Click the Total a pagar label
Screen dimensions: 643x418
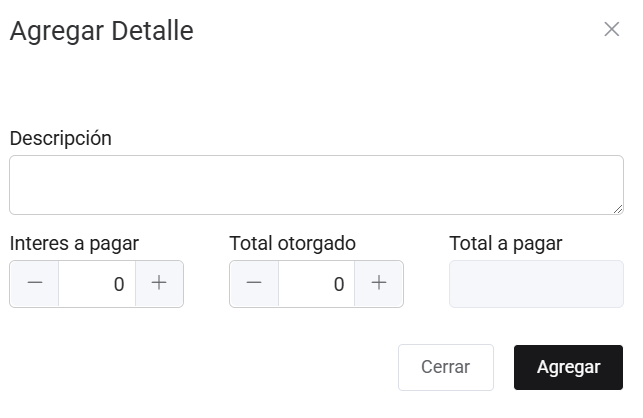(506, 243)
